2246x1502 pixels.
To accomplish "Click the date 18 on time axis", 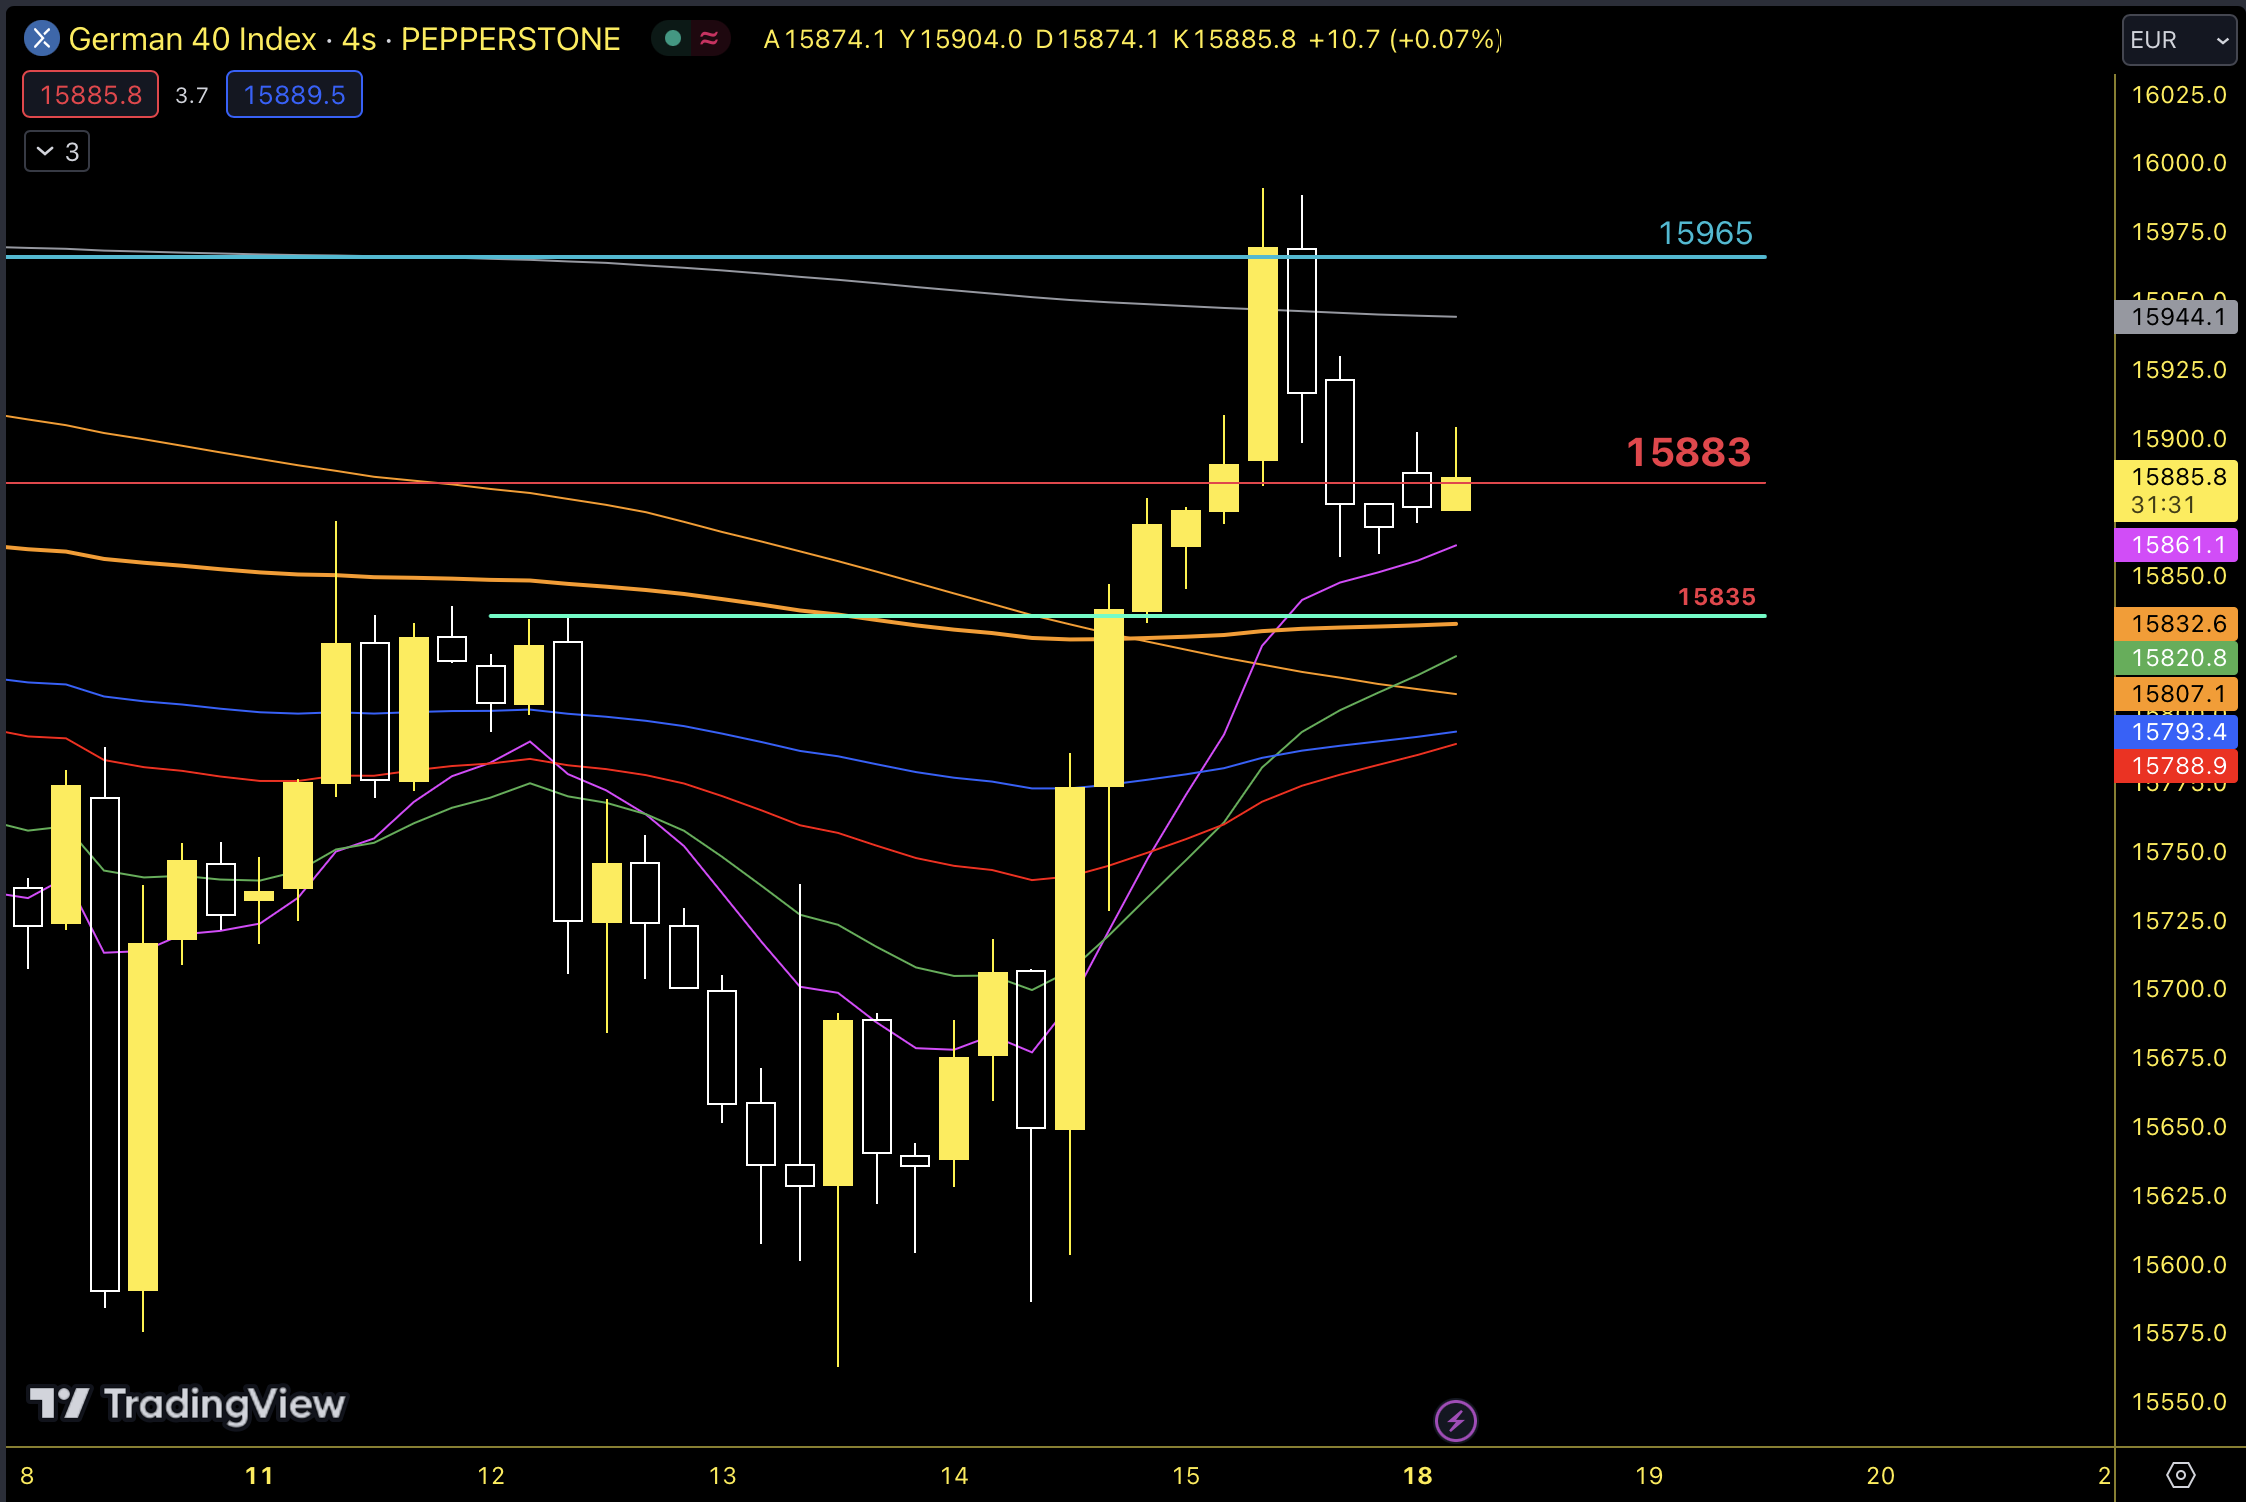I will 1417,1475.
